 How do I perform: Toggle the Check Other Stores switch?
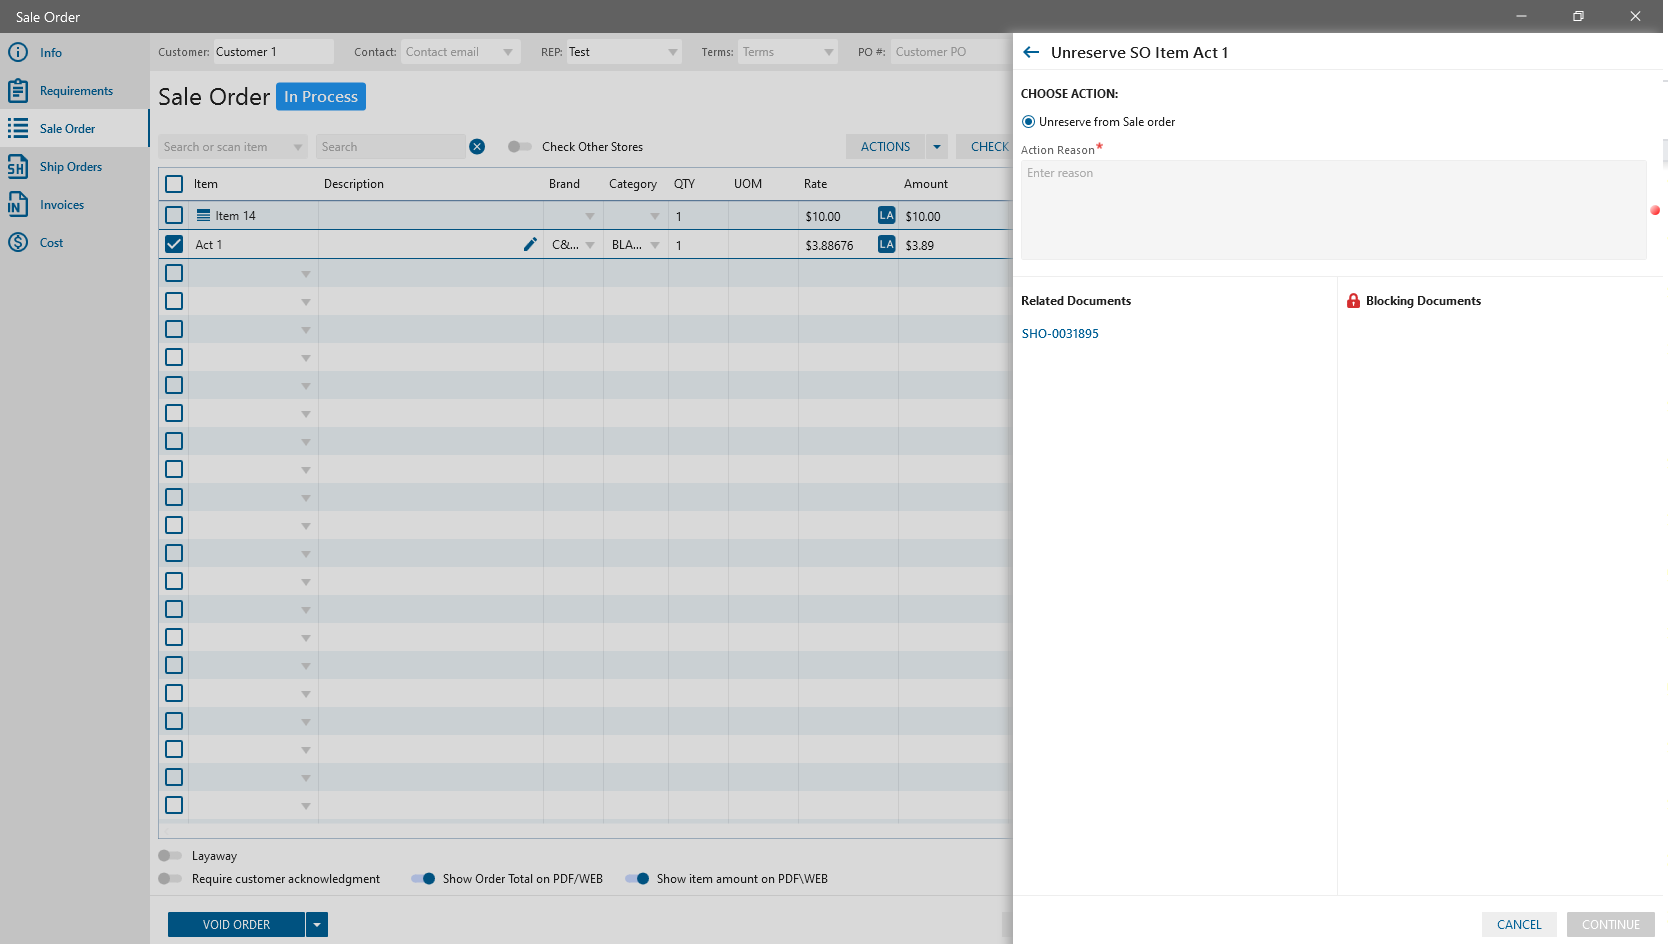coord(519,147)
